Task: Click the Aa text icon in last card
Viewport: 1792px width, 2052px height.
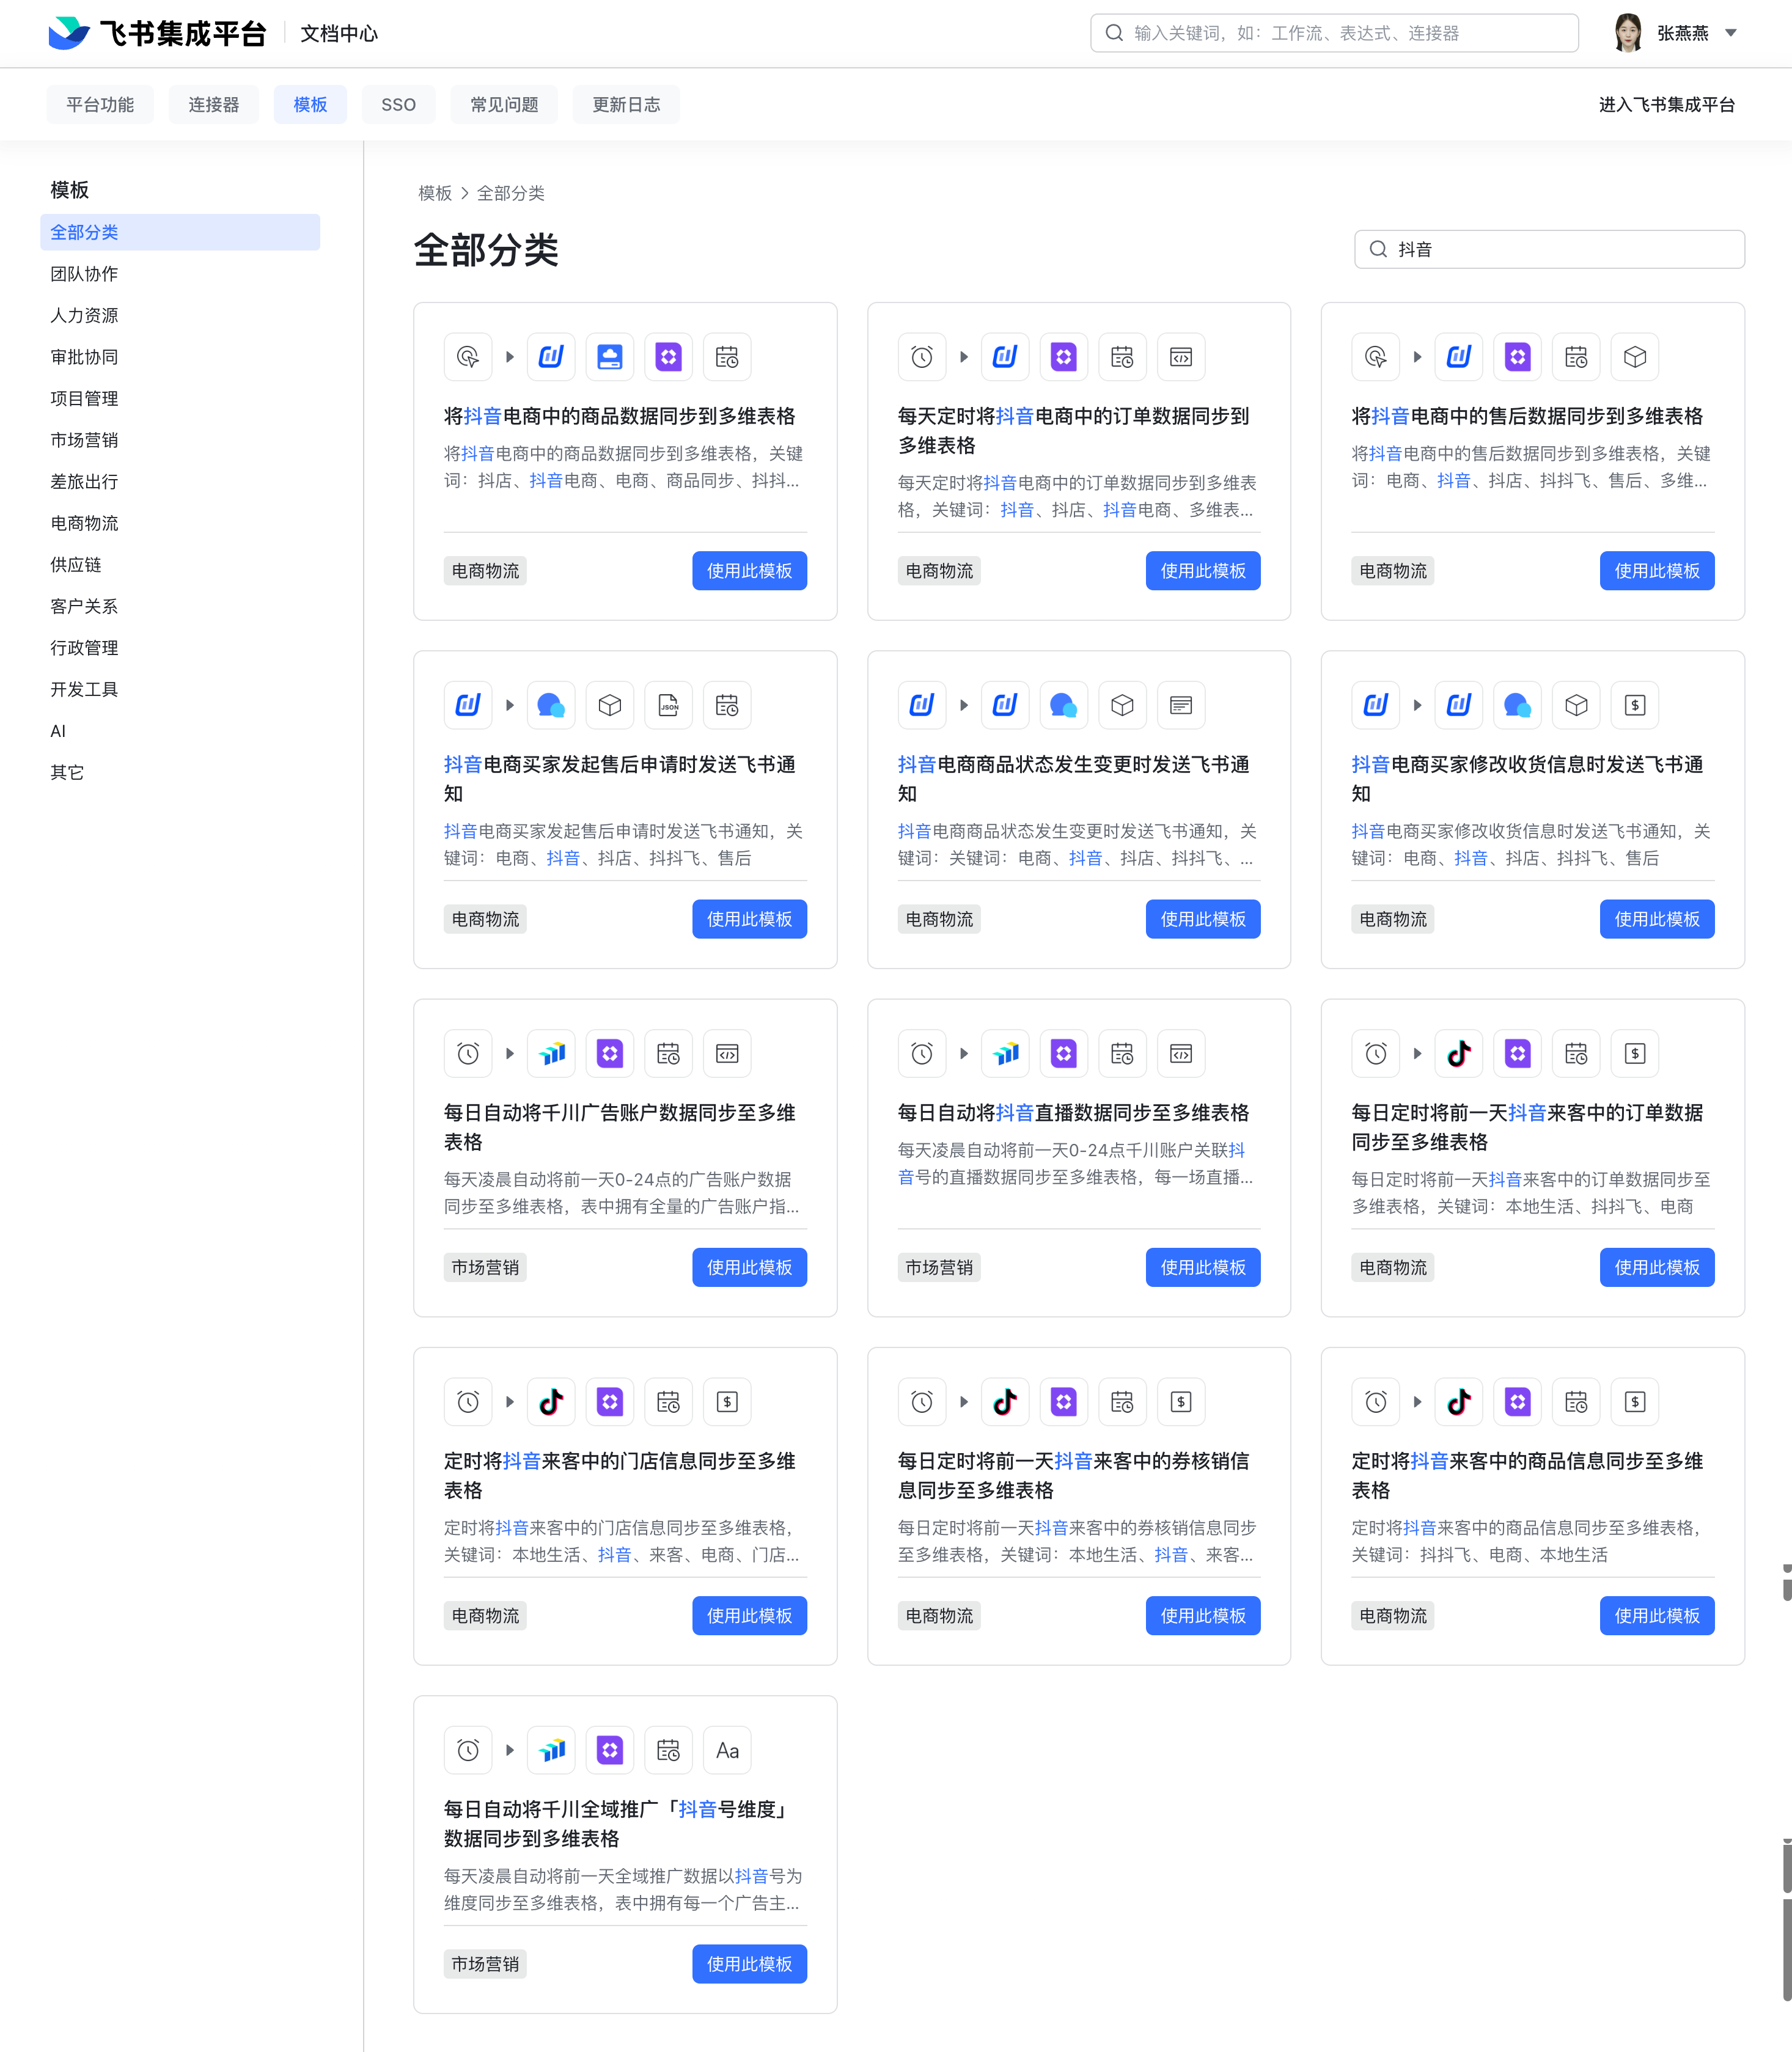Action: (727, 1750)
